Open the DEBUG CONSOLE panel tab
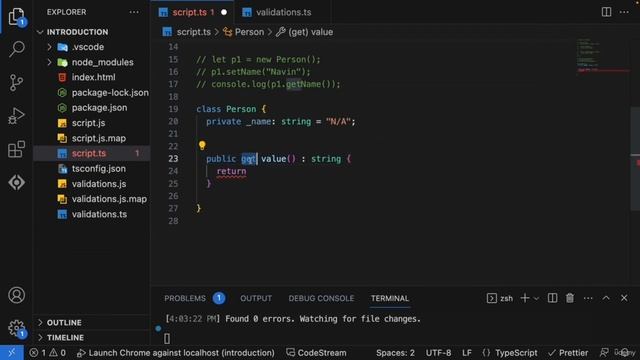Viewport: 640px width, 360px height. coord(321,298)
